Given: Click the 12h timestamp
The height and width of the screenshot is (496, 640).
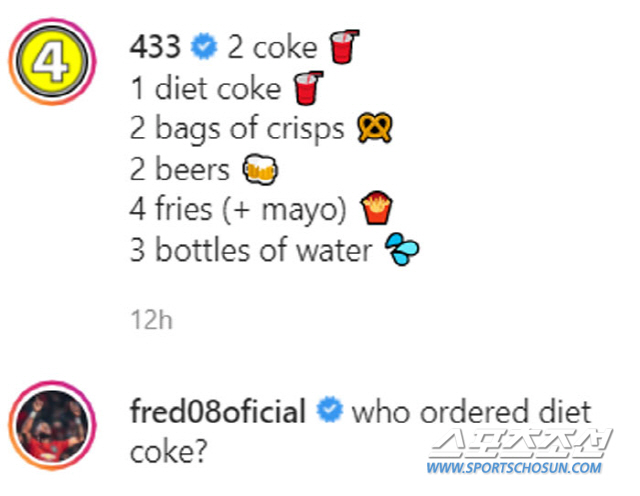Looking at the screenshot, I should (x=152, y=320).
